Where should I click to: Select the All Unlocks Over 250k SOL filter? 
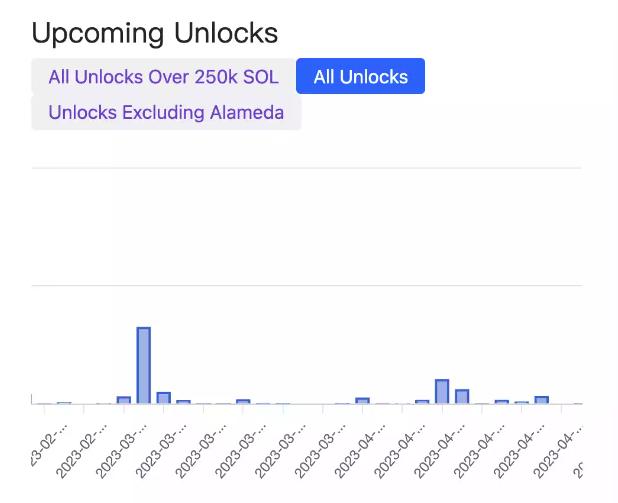[163, 77]
